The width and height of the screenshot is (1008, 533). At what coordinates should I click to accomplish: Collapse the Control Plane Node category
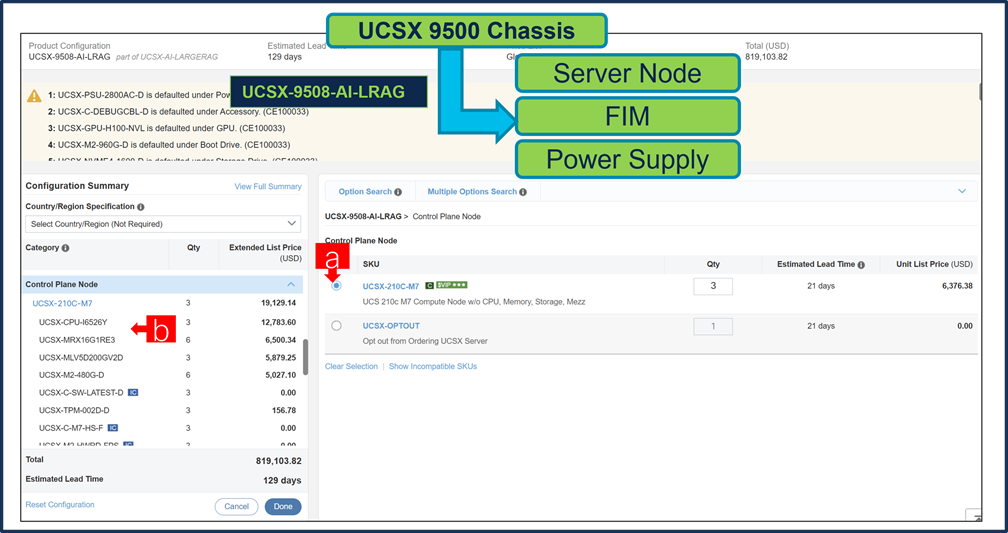pos(291,284)
